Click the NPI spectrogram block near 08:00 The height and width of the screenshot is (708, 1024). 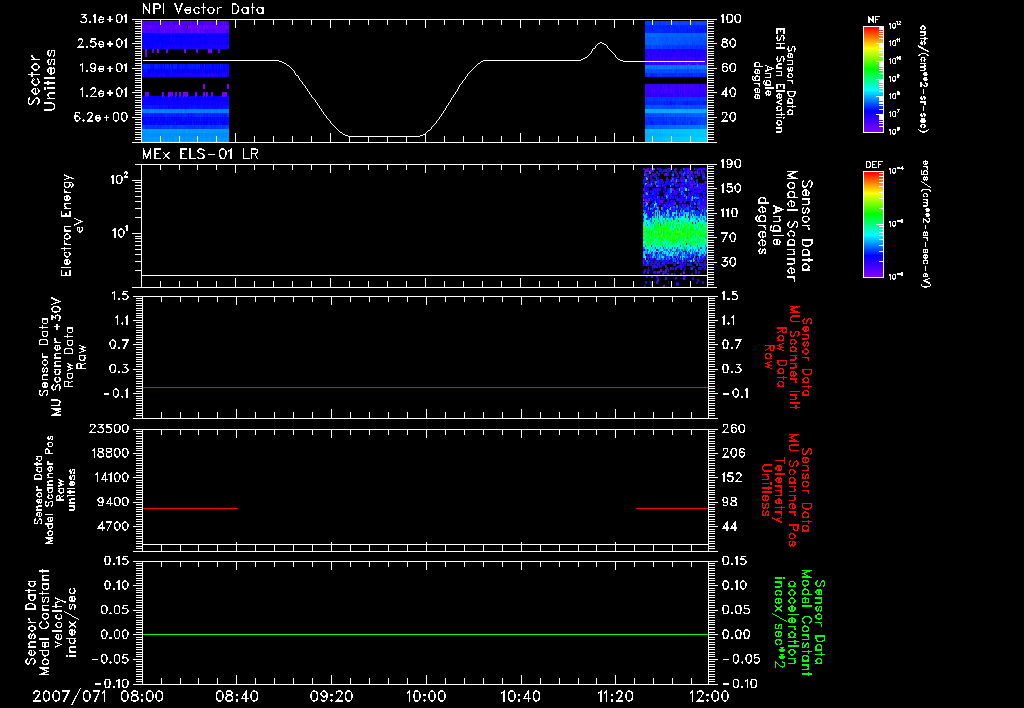point(185,81)
